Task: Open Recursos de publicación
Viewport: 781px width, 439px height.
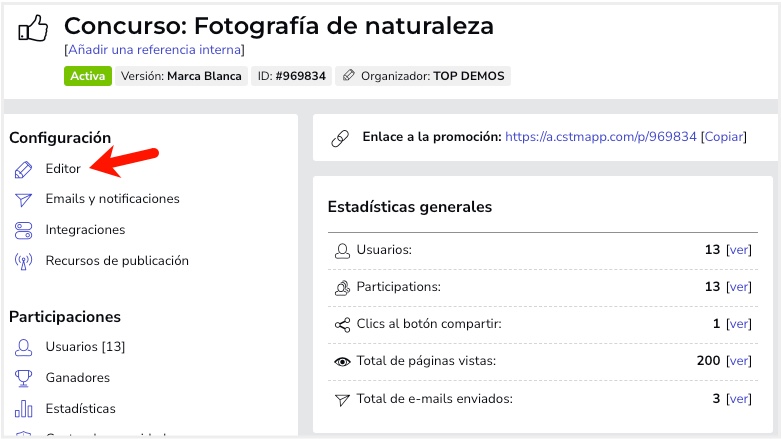Action: pyautogui.click(x=117, y=261)
